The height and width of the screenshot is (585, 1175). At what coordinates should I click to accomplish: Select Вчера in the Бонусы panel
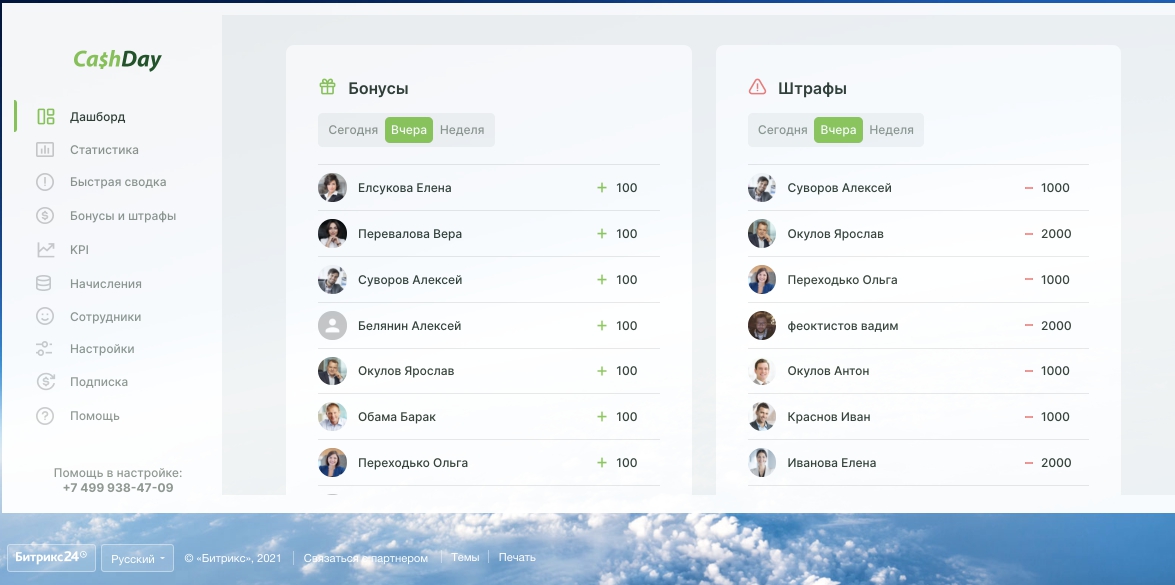(409, 130)
